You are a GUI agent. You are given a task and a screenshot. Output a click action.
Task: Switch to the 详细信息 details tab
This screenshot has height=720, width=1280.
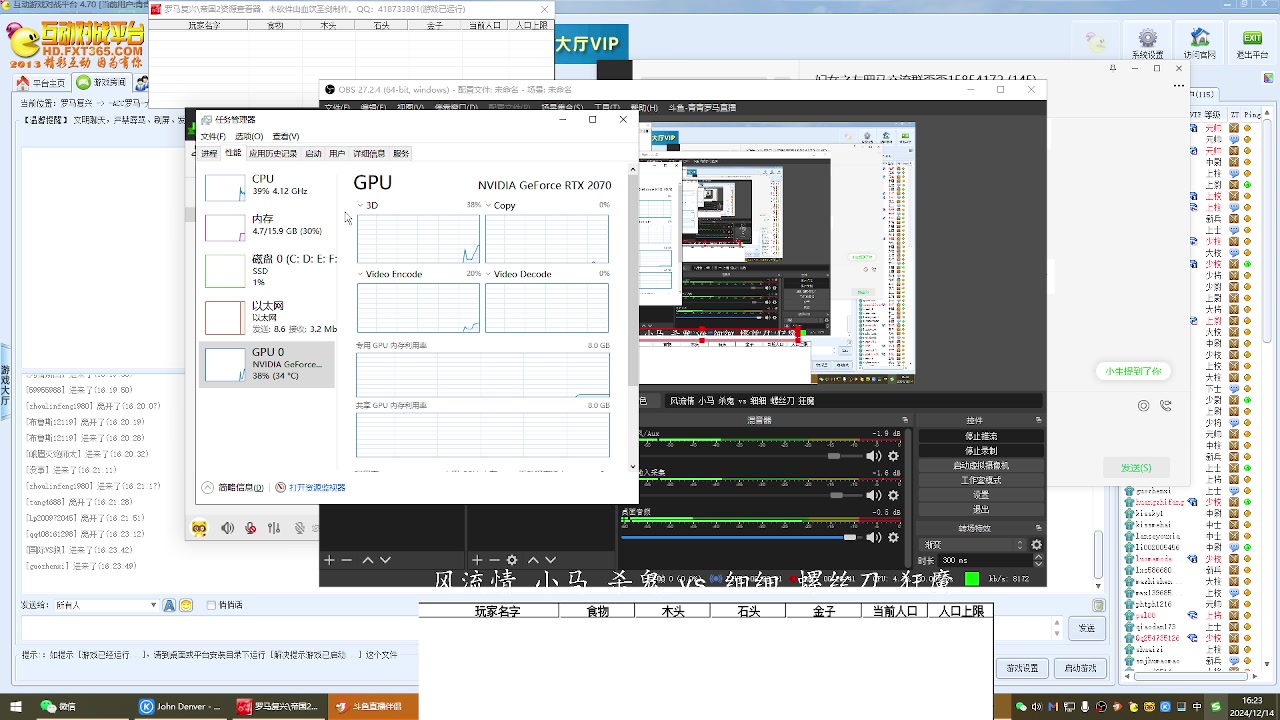click(x=369, y=154)
